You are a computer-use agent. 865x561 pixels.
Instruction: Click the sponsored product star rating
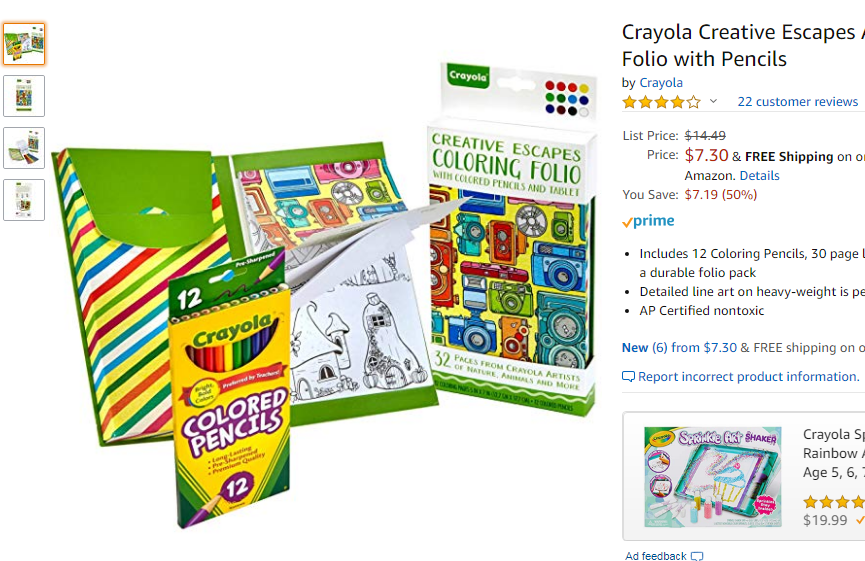click(x=834, y=502)
